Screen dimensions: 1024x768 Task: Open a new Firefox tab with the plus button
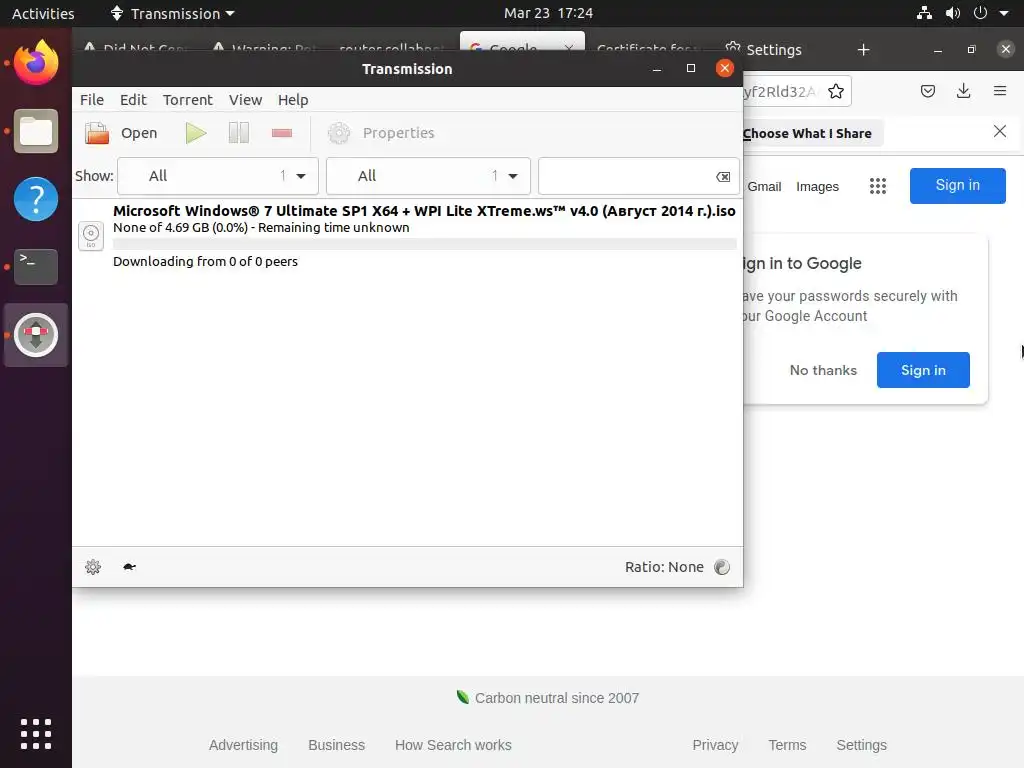pos(863,50)
